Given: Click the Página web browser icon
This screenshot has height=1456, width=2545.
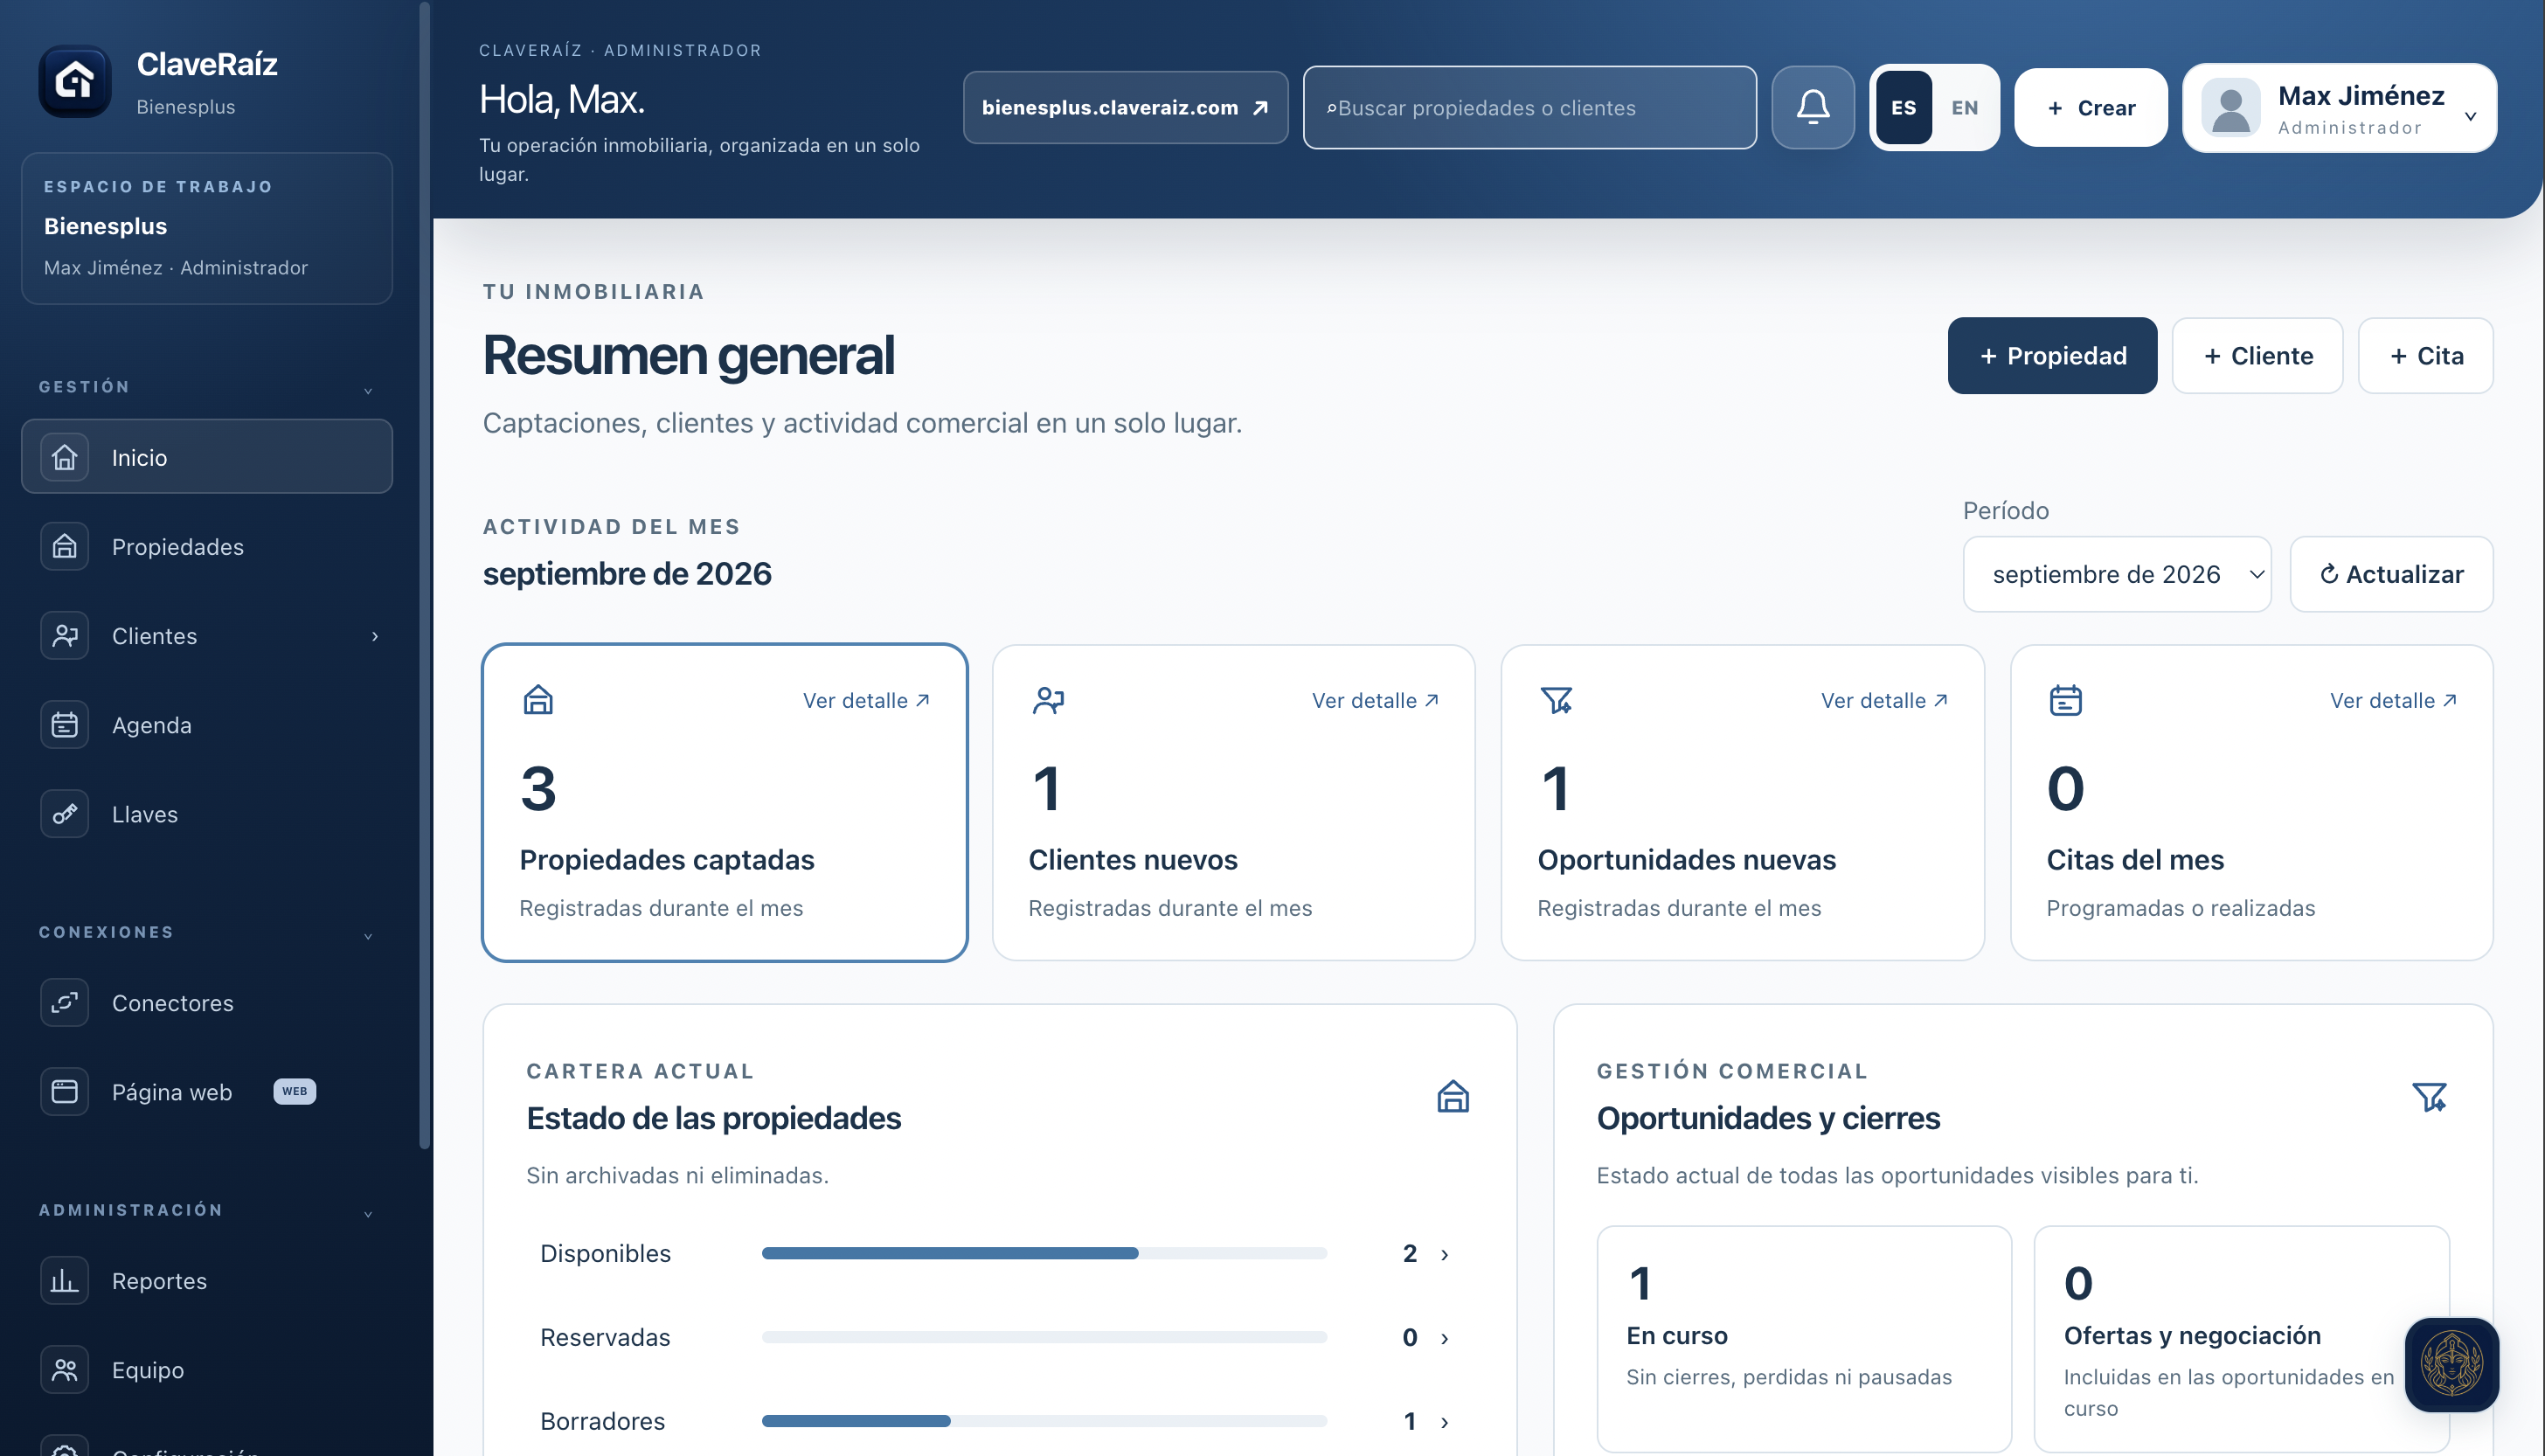Looking at the screenshot, I should [x=65, y=1091].
